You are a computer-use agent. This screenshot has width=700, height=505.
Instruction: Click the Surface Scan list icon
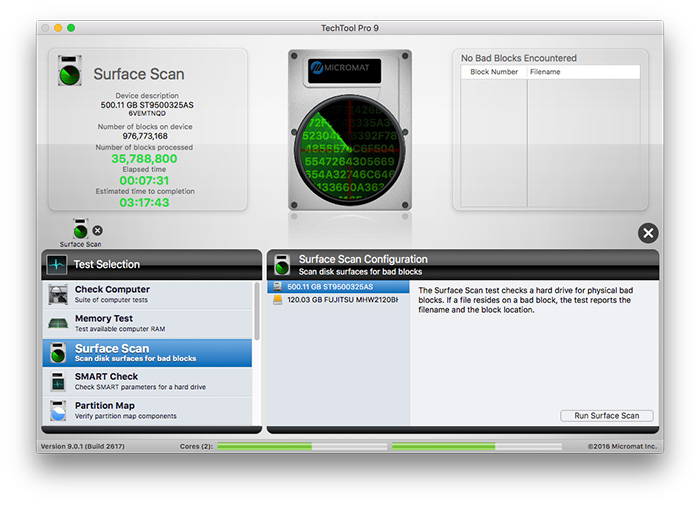[58, 353]
